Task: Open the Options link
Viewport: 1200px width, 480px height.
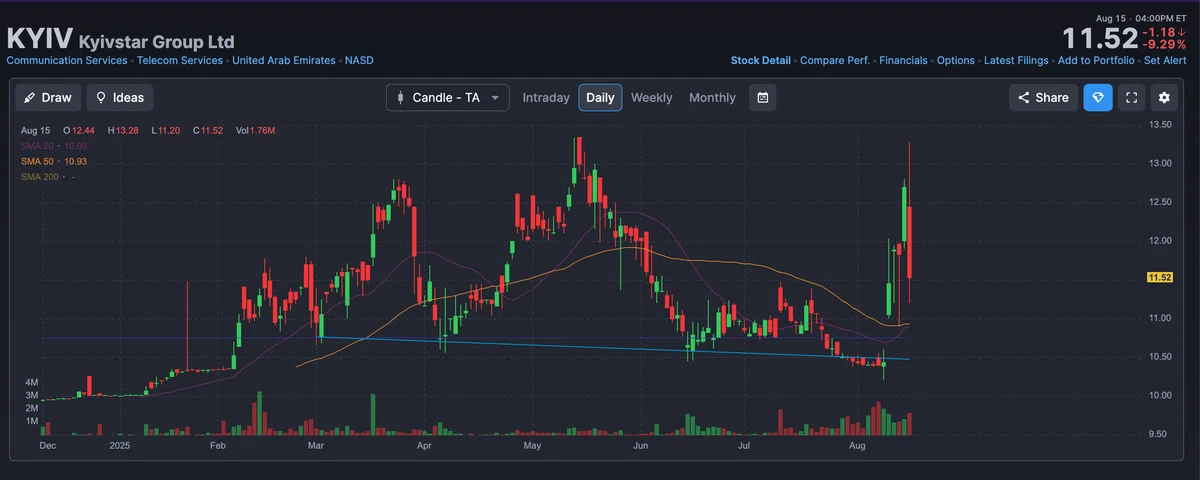Action: pyautogui.click(x=956, y=61)
